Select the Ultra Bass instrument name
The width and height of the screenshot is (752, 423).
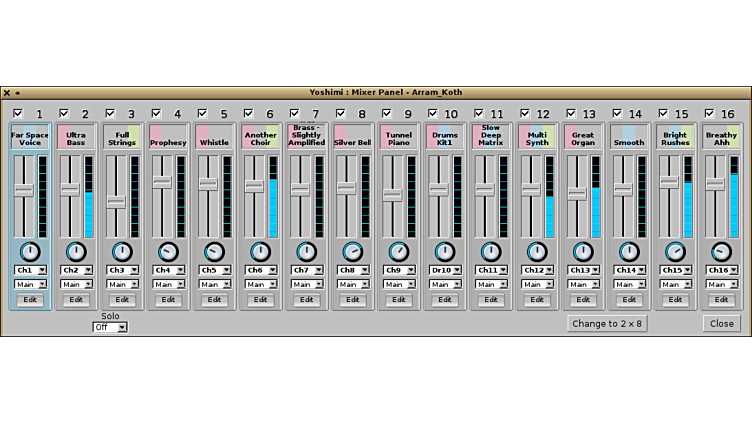[76, 139]
